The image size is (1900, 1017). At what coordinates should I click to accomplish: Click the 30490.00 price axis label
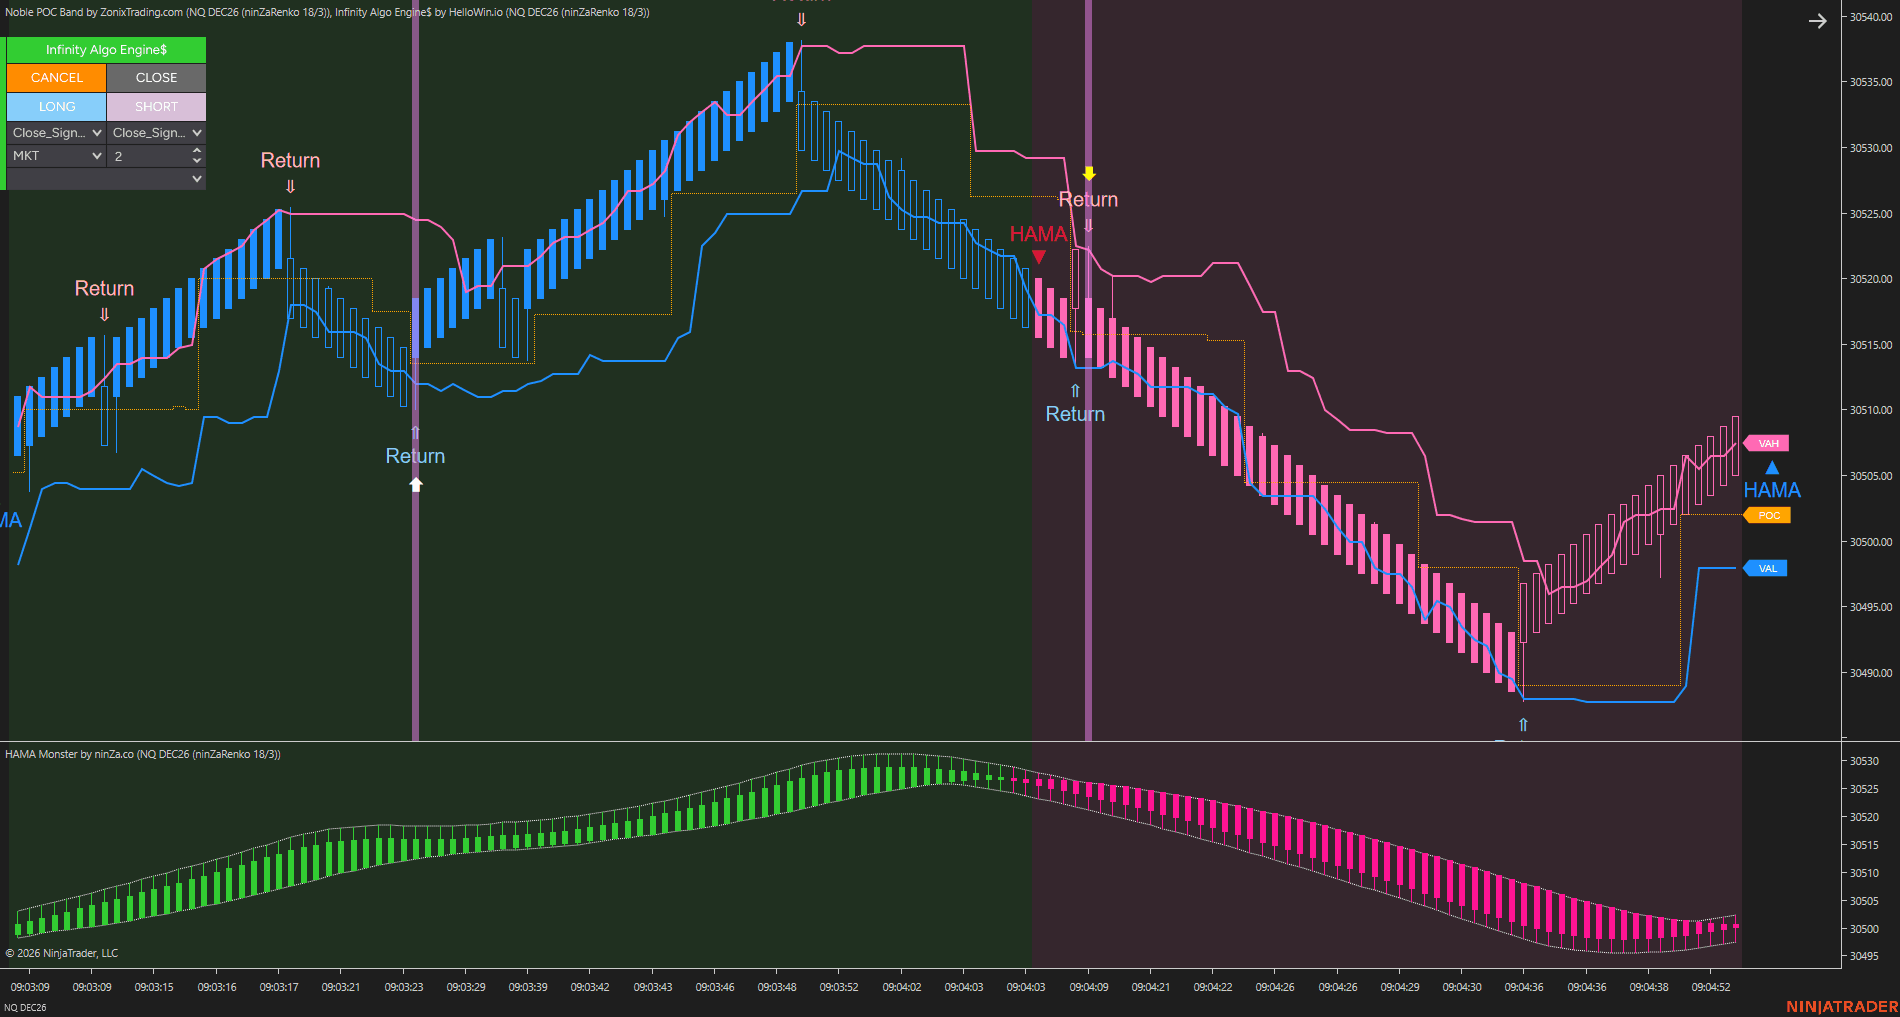click(x=1870, y=673)
